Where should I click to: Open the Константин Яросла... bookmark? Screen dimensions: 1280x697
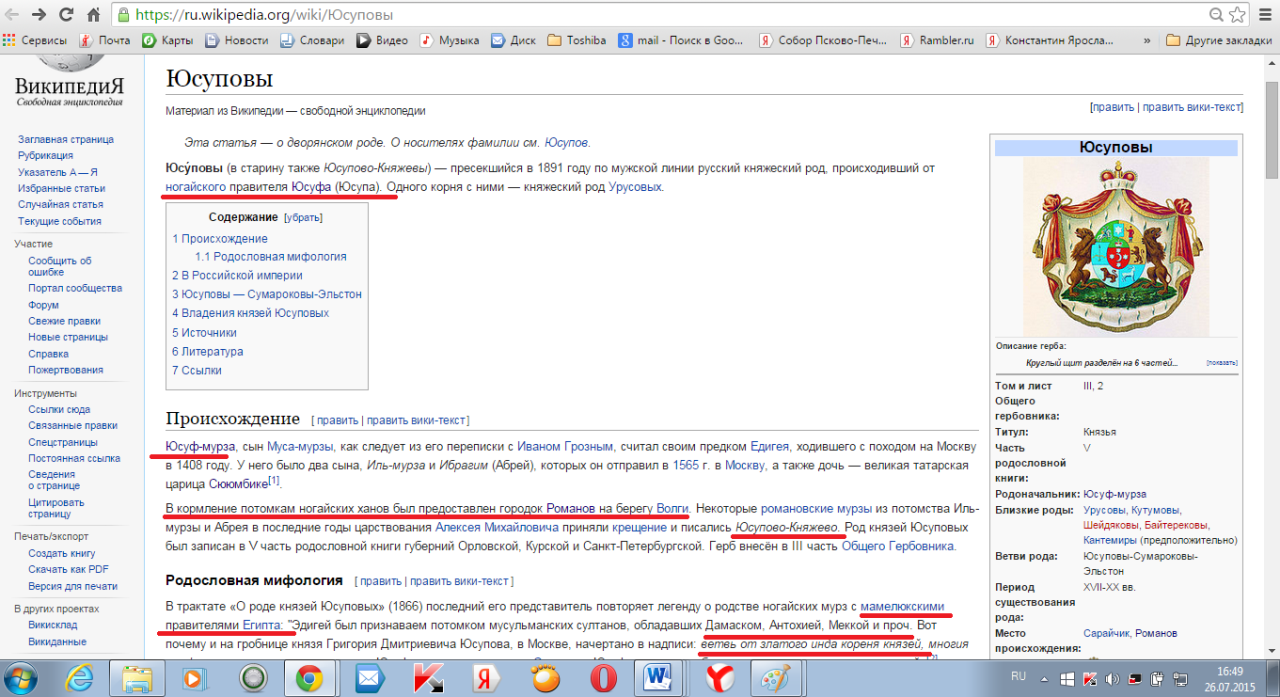coord(1049,40)
